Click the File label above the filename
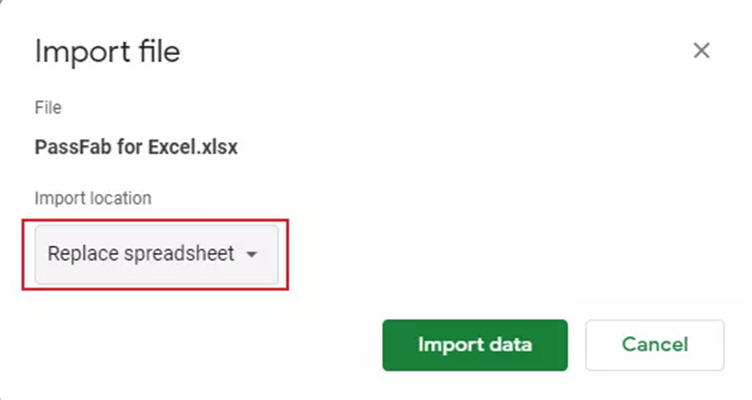This screenshot has width=752, height=400. click(x=48, y=106)
